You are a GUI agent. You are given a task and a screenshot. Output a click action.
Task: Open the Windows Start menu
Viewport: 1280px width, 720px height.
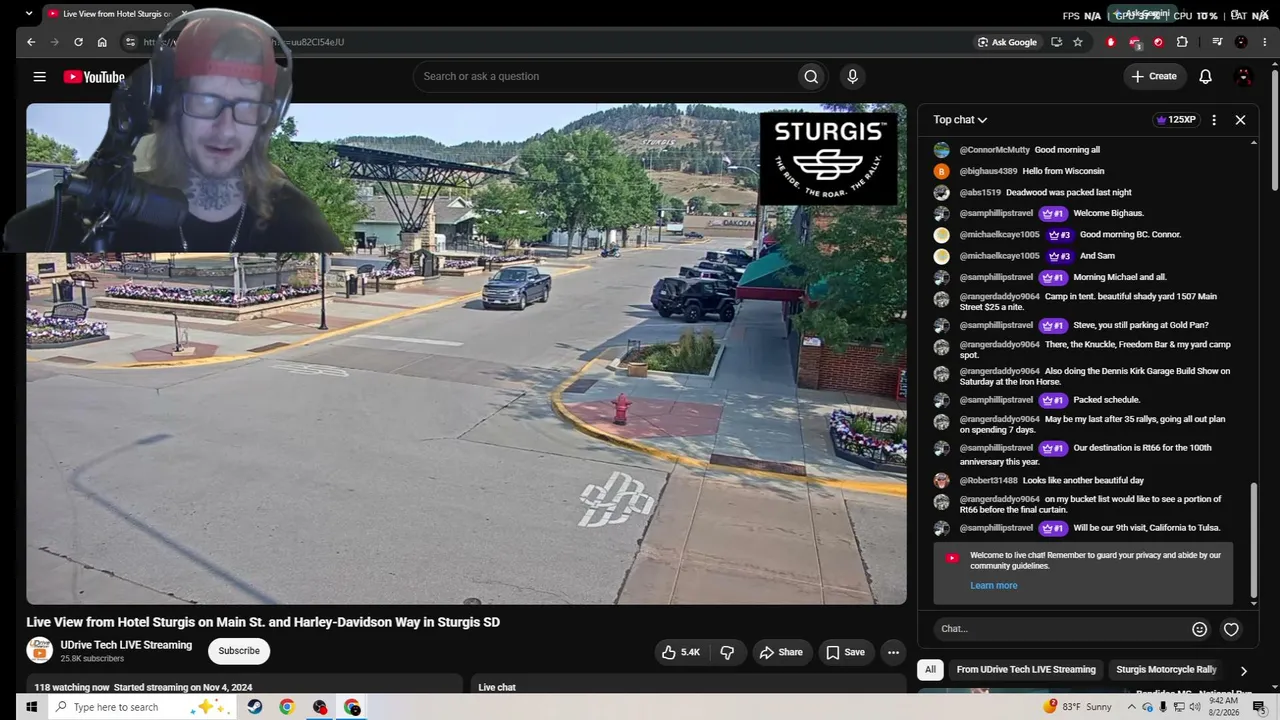coord(31,707)
